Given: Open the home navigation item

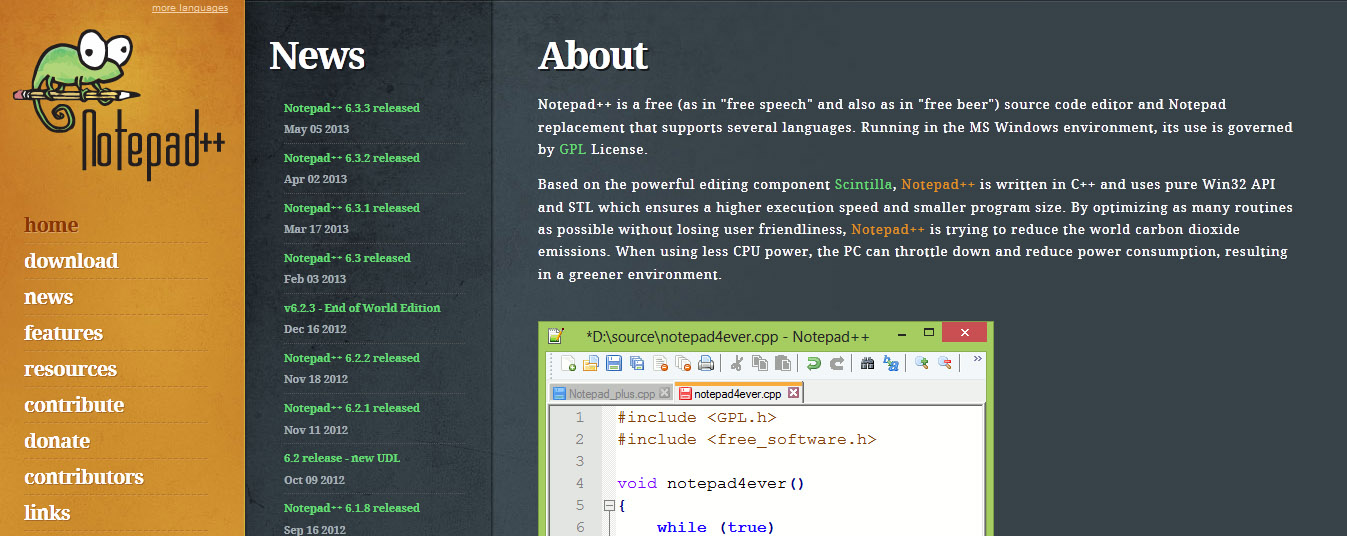Looking at the screenshot, I should pyautogui.click(x=51, y=225).
